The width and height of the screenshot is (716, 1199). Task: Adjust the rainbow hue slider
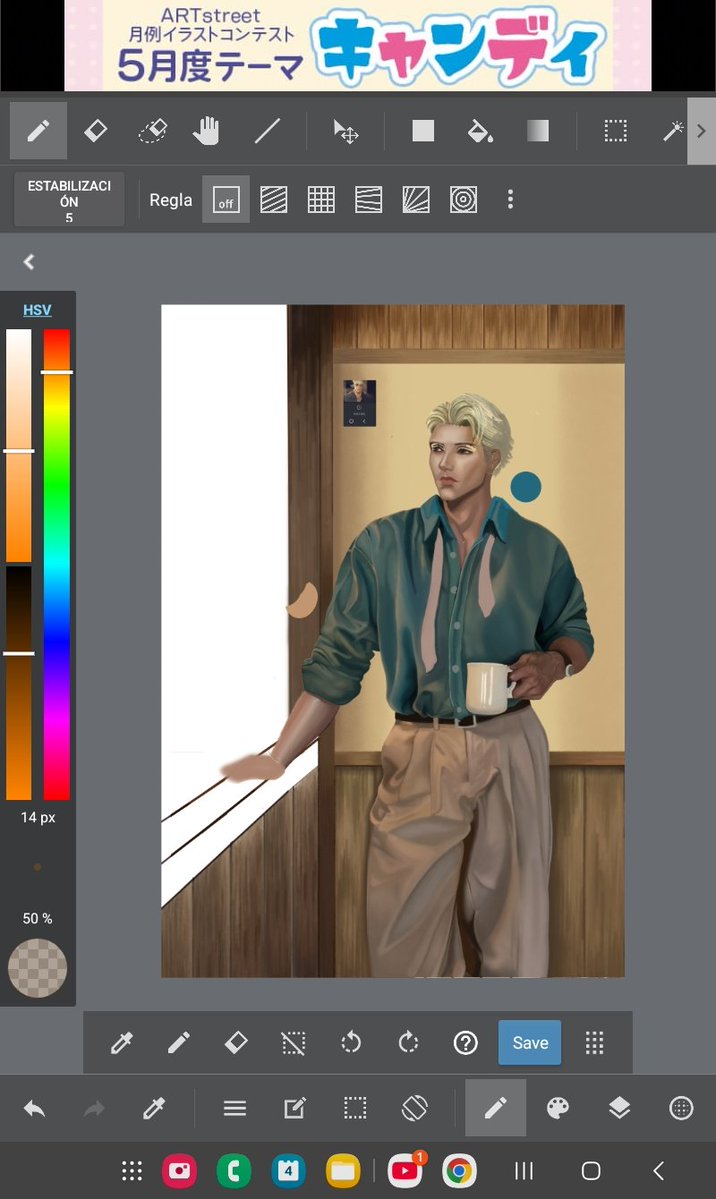click(x=57, y=564)
